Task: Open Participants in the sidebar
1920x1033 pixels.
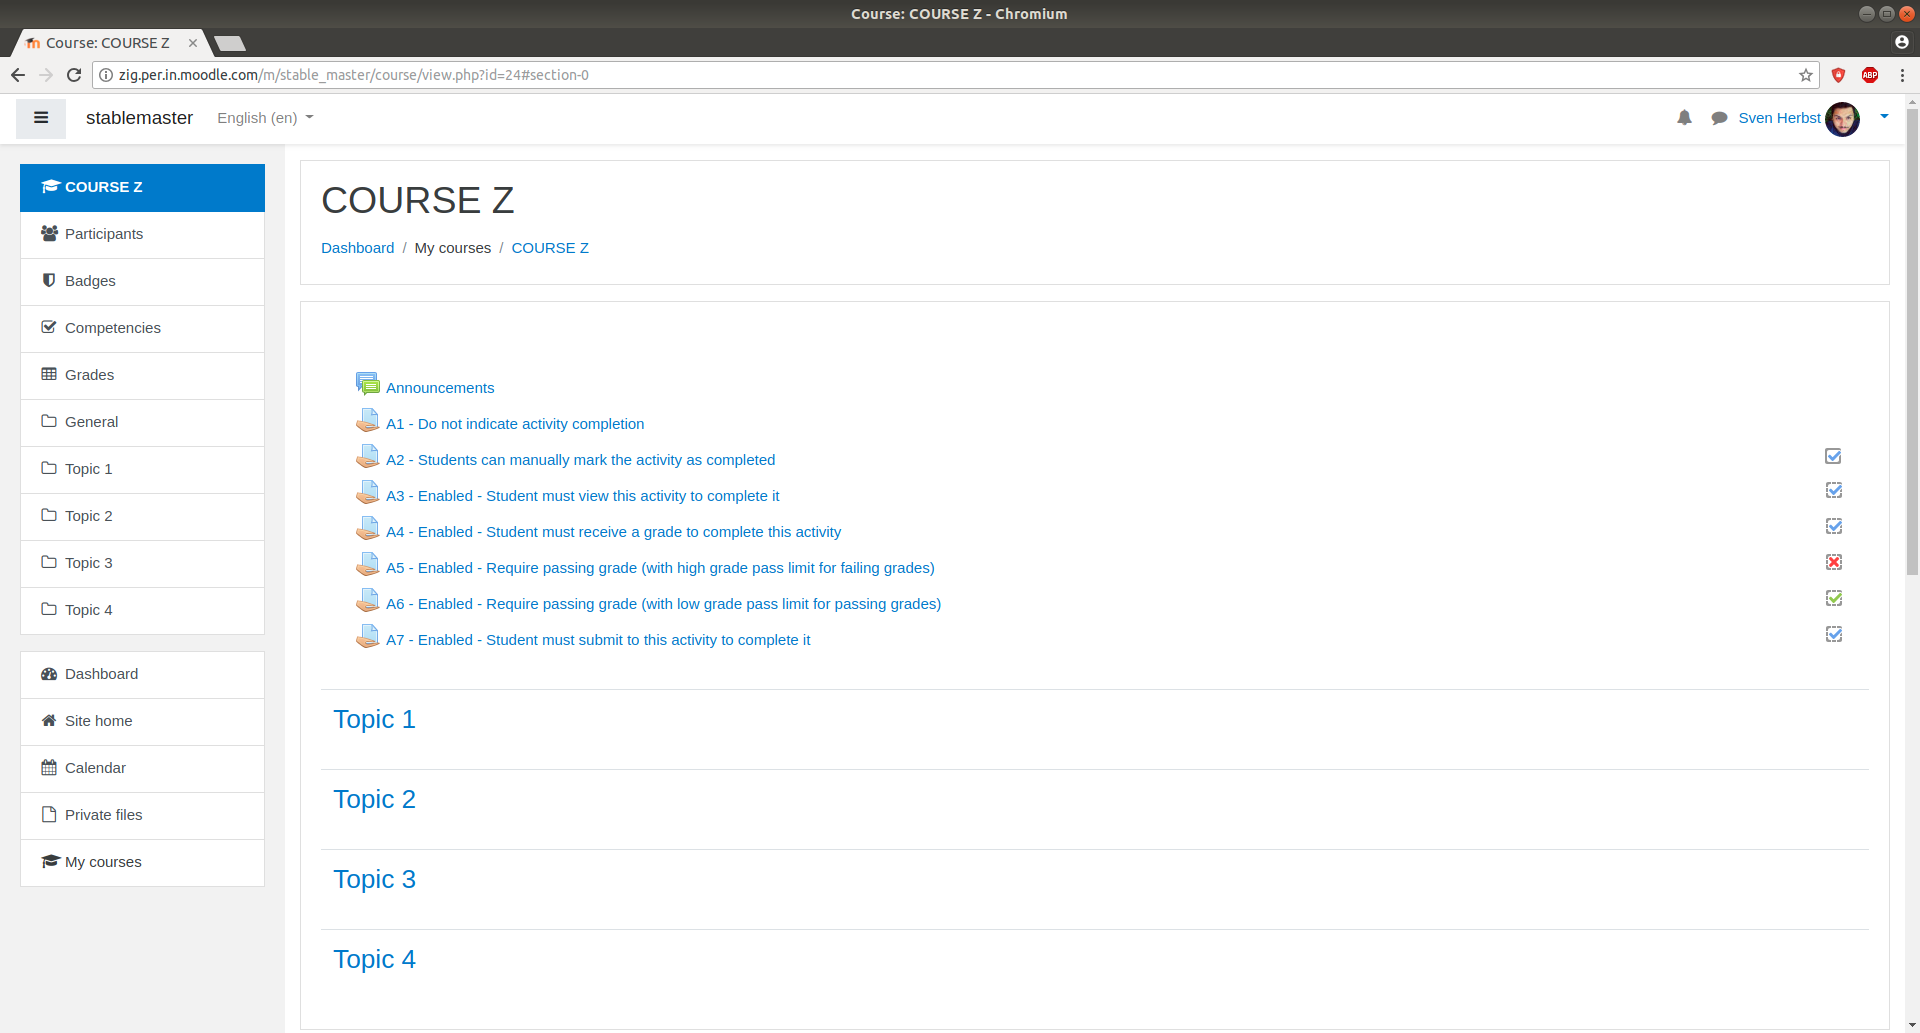Action: (x=142, y=234)
